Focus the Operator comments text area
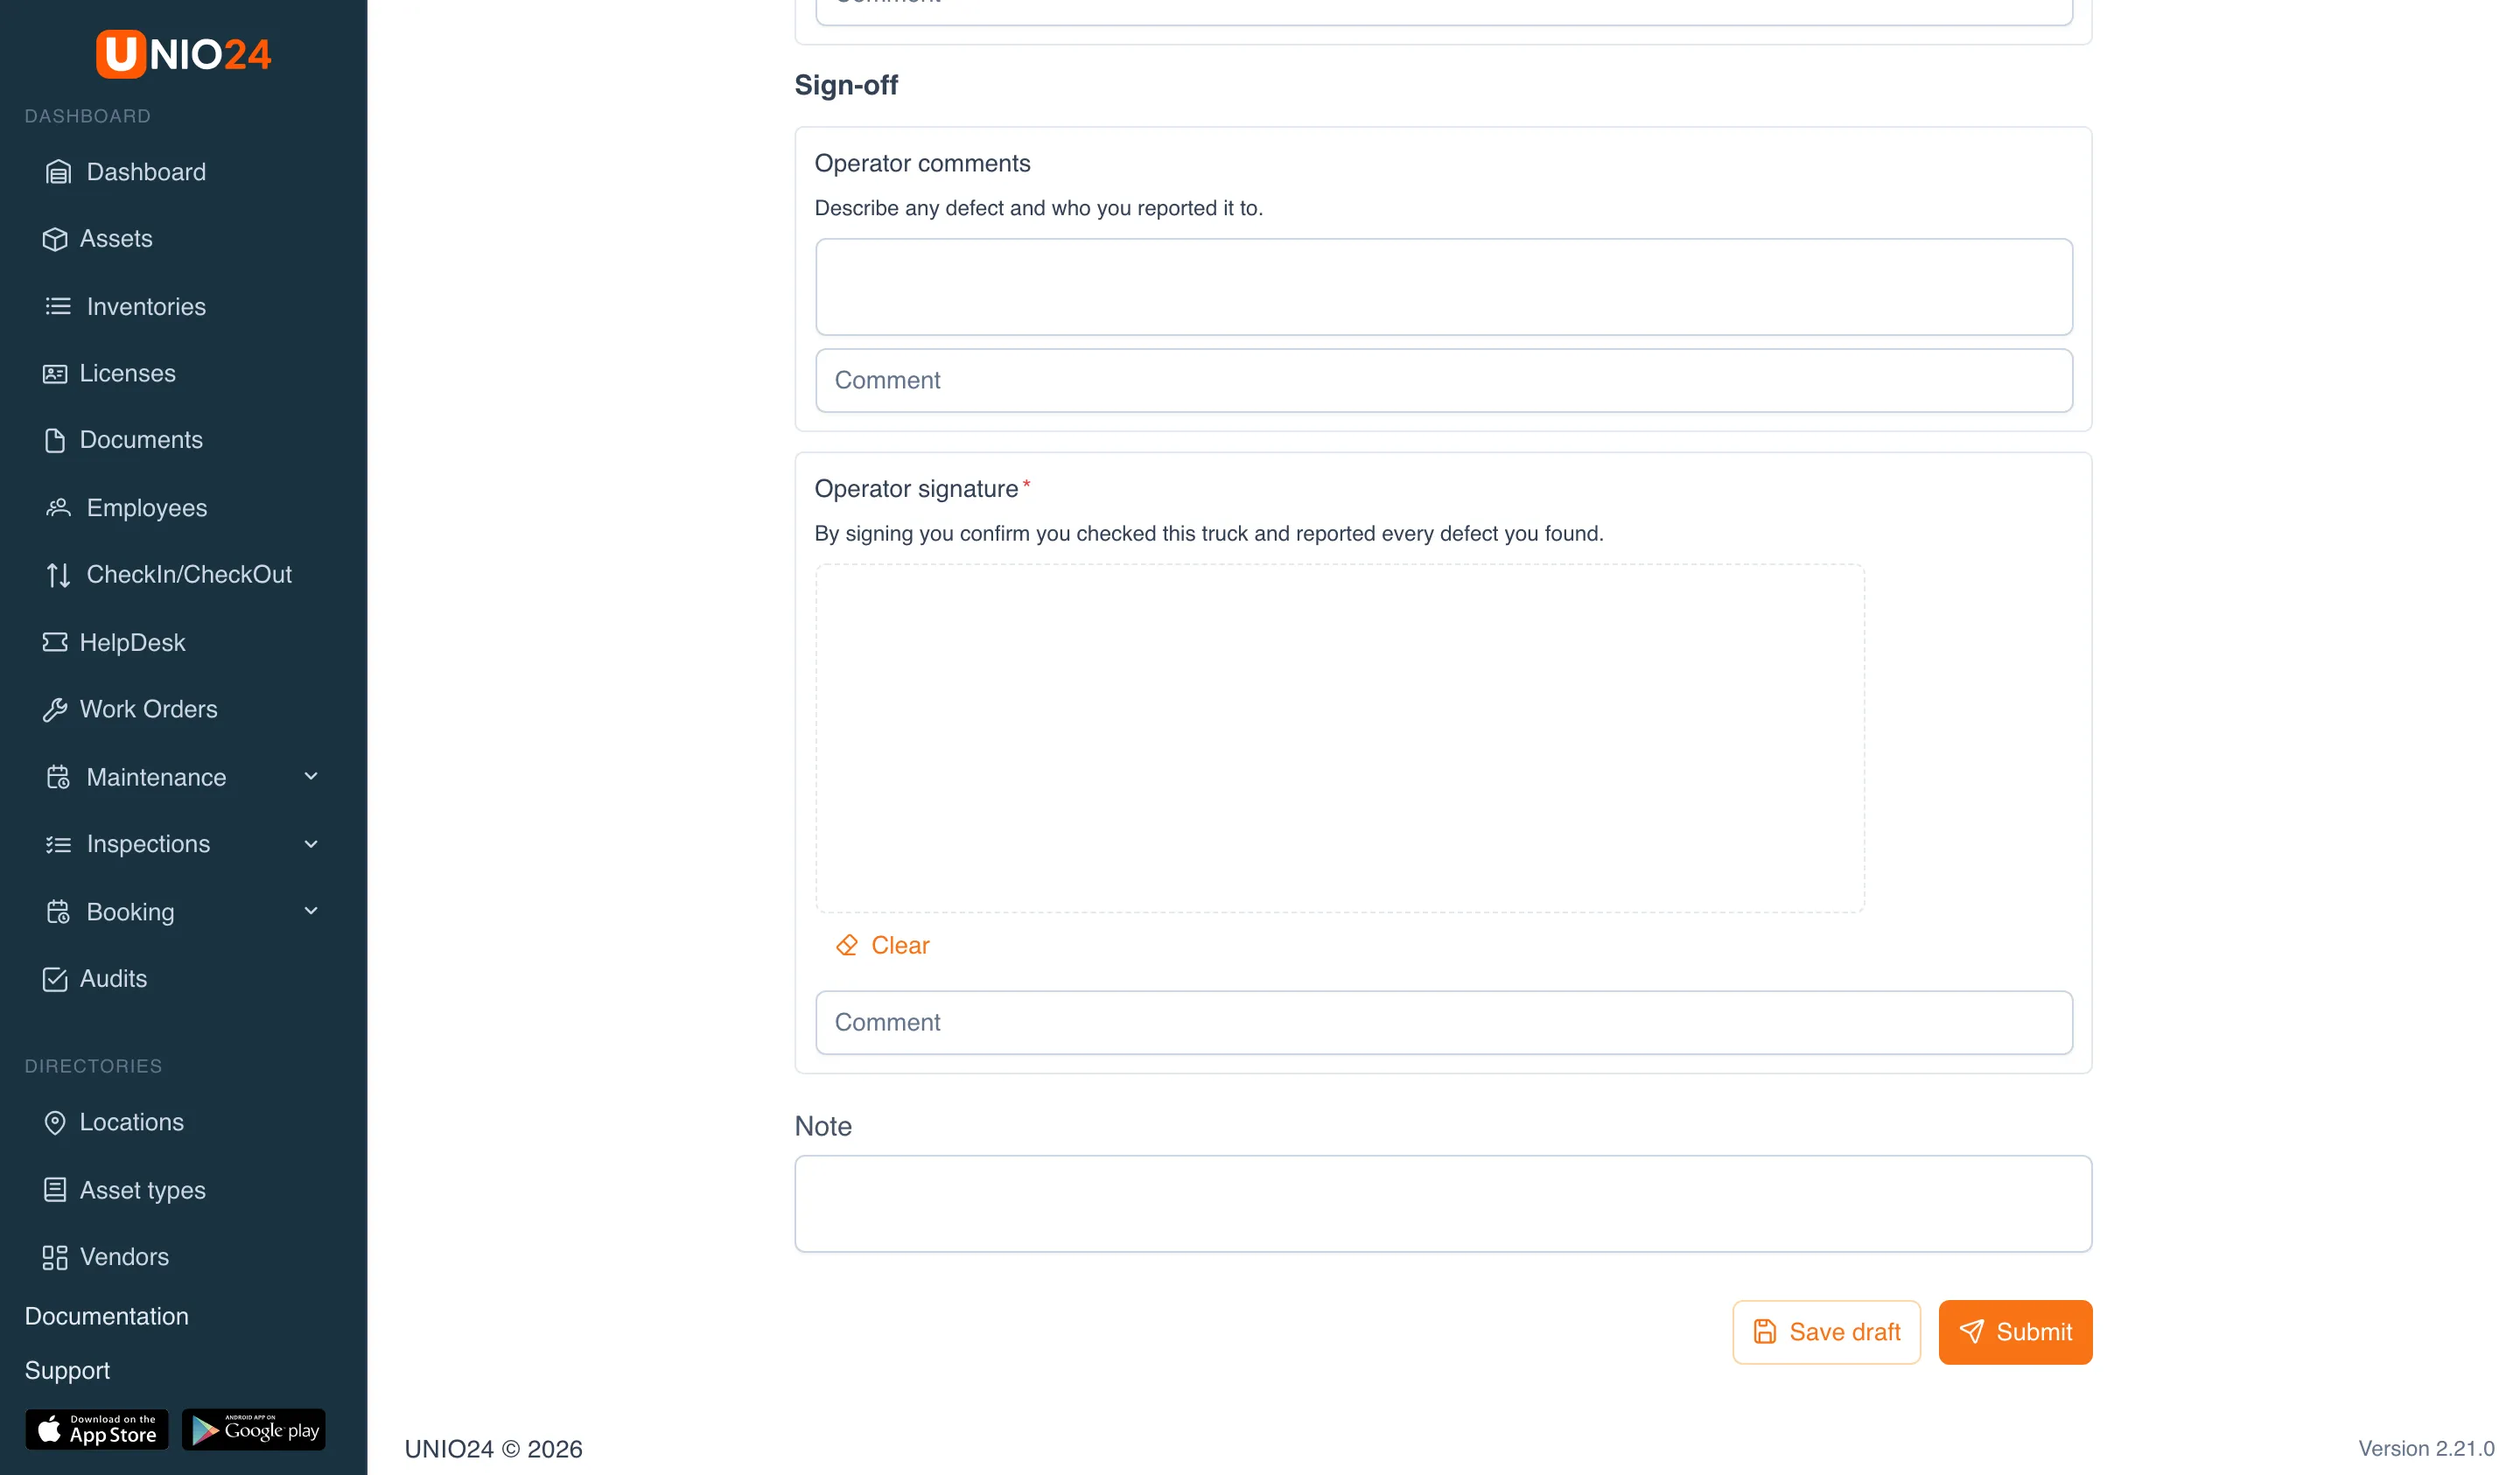 point(1443,287)
